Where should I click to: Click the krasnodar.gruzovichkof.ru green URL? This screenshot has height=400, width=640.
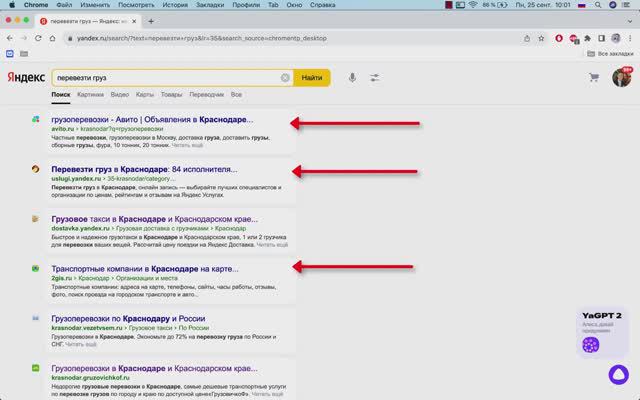click(89, 378)
